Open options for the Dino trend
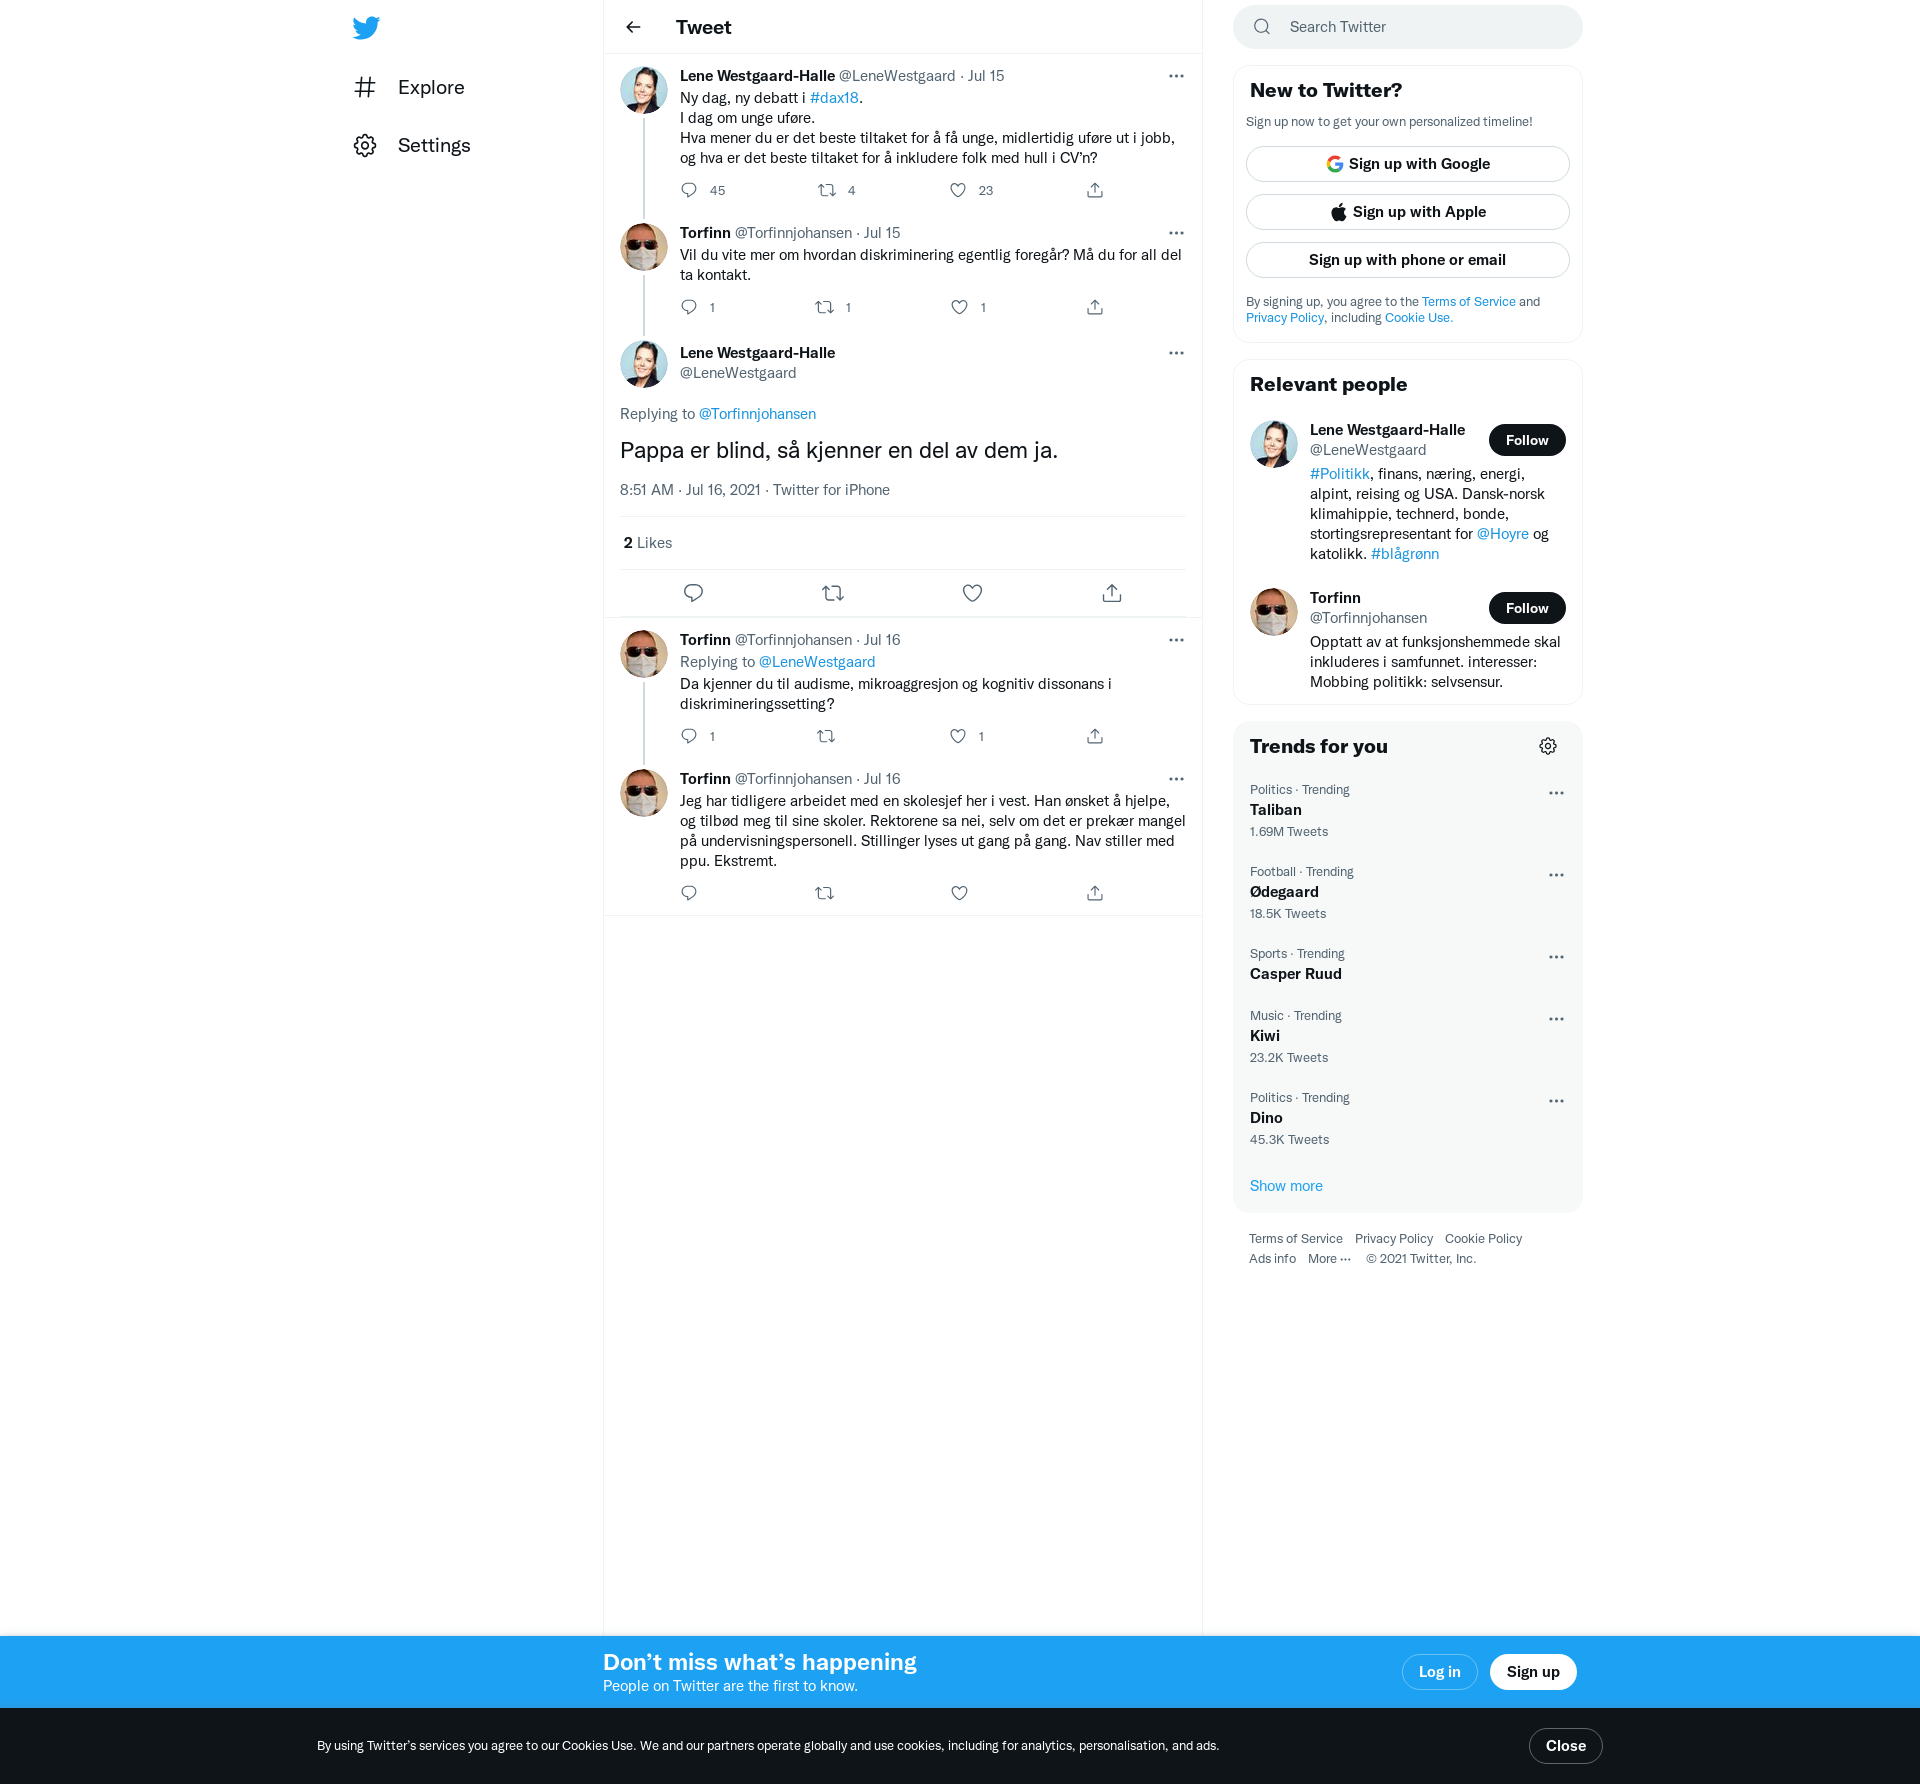The height and width of the screenshot is (1784, 1920). [x=1556, y=1101]
